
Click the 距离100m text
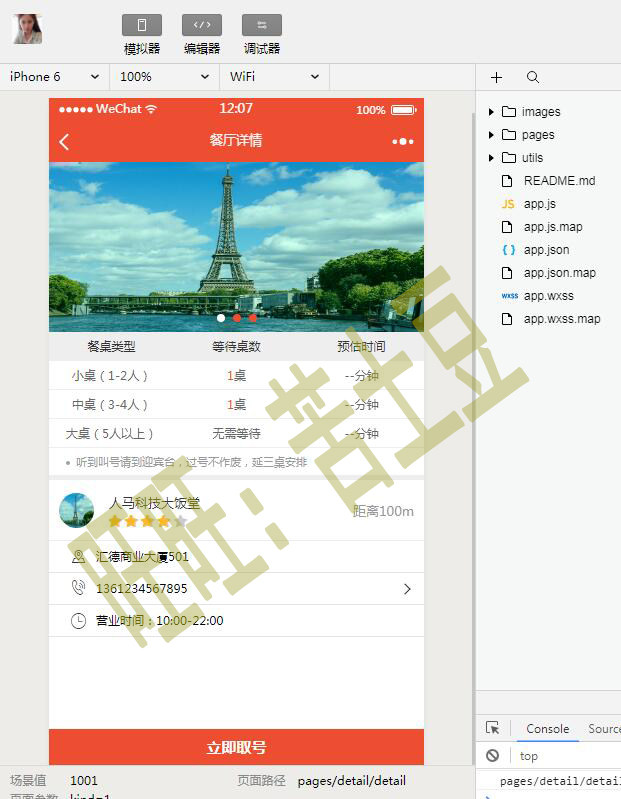click(383, 511)
